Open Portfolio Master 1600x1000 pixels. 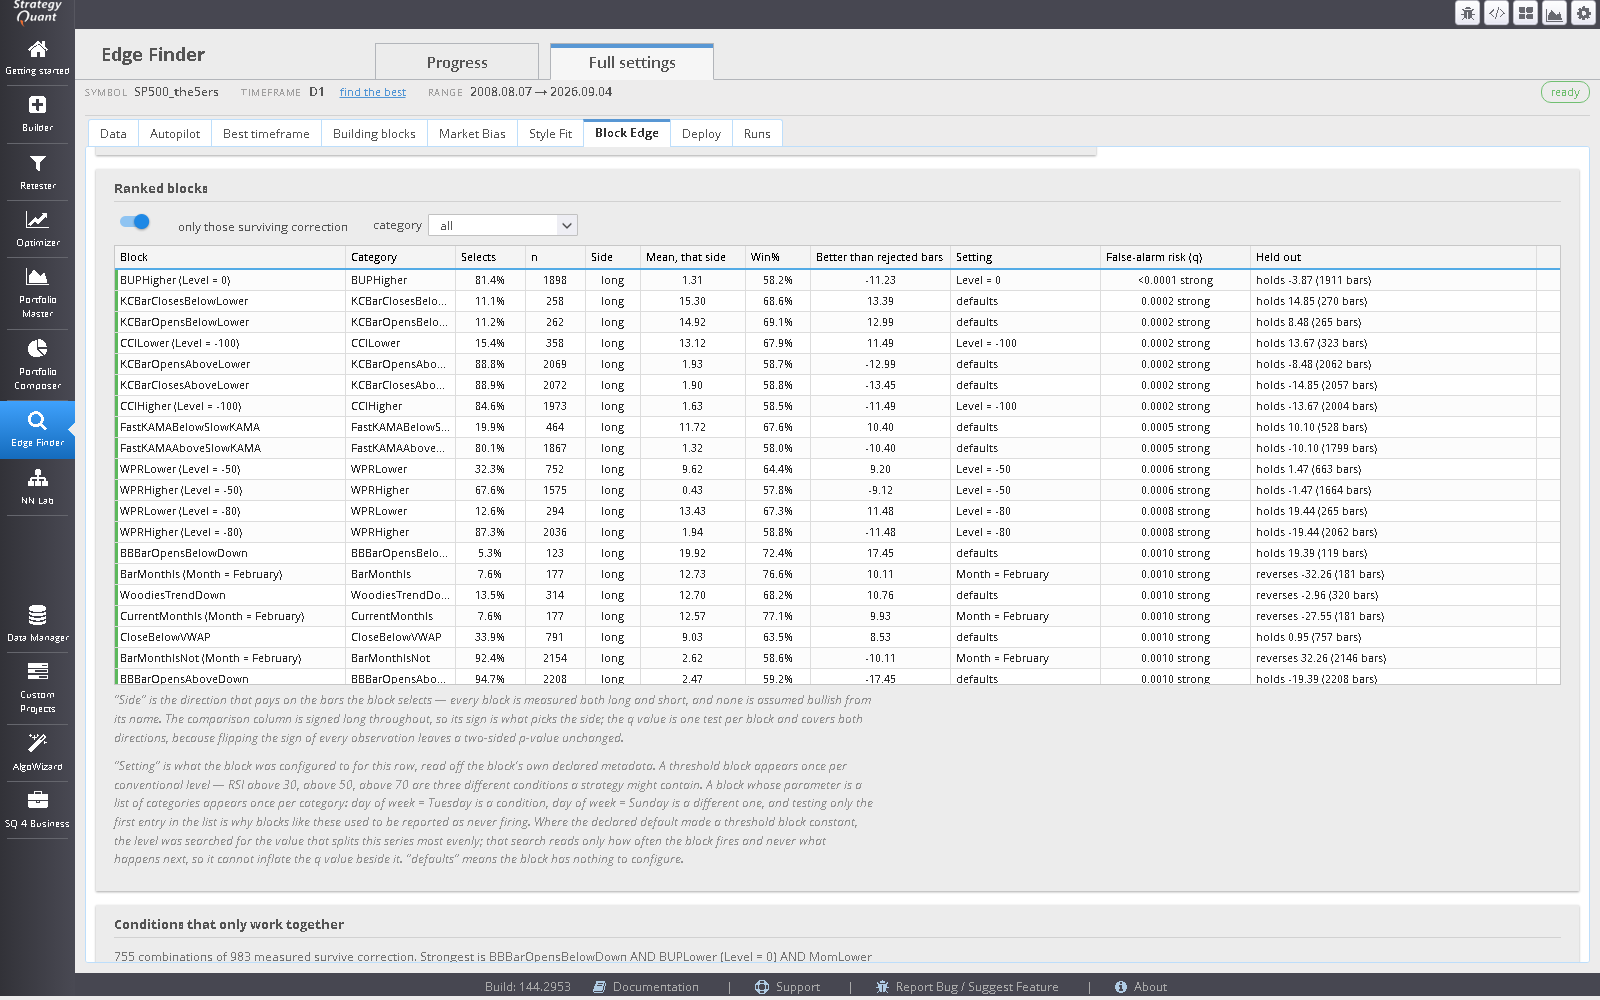click(x=37, y=293)
